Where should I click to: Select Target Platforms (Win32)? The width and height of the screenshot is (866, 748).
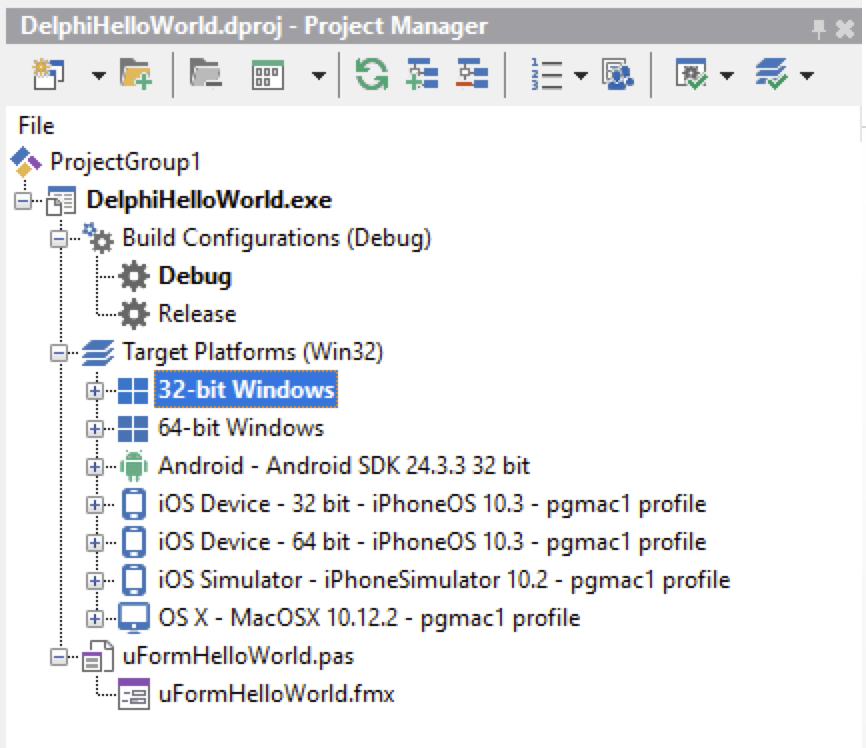click(252, 352)
